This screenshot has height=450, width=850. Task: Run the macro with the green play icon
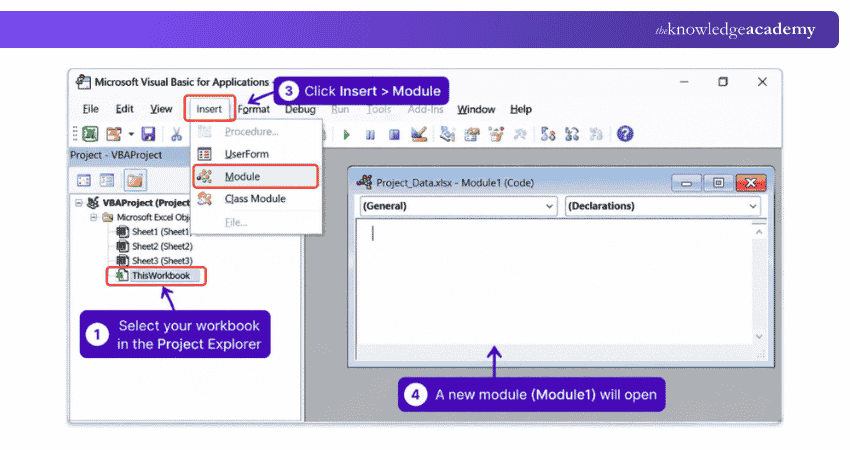click(346, 134)
